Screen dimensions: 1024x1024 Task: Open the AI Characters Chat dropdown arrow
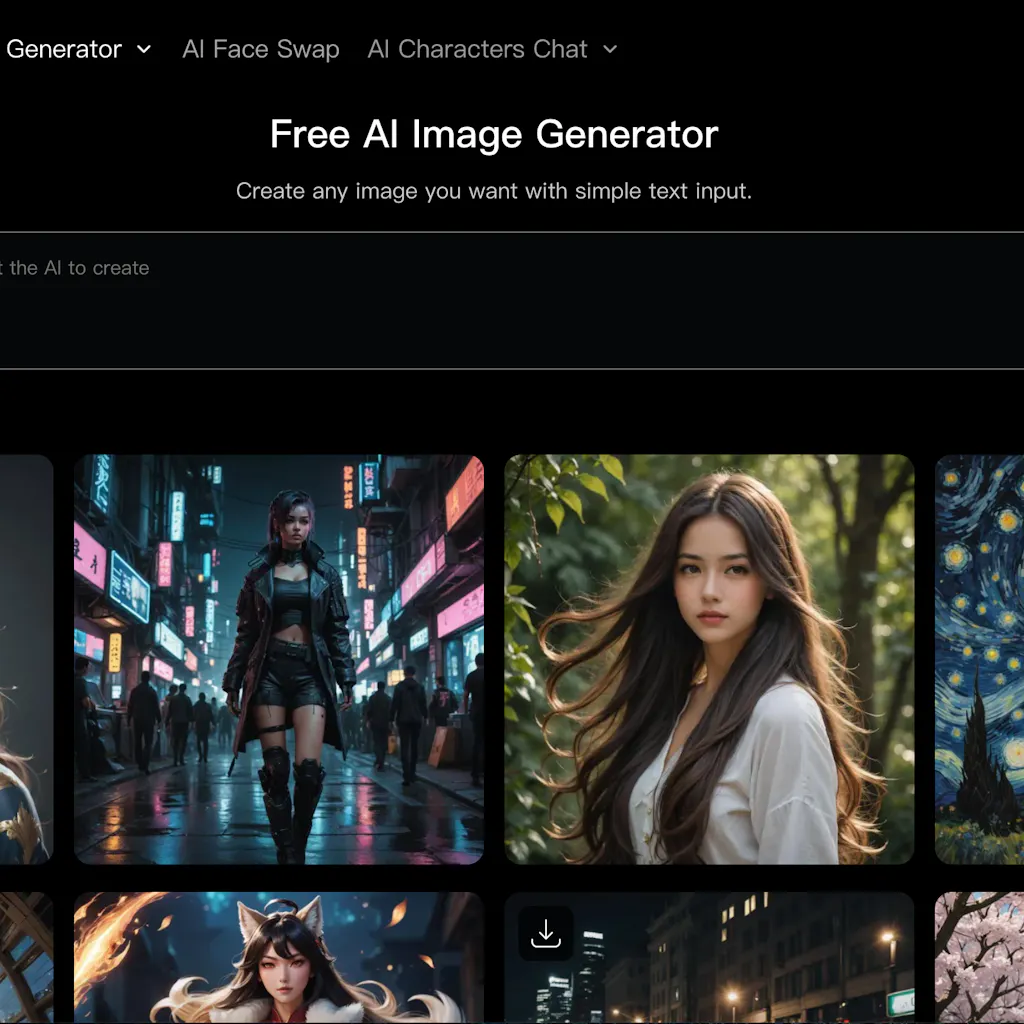coord(610,49)
